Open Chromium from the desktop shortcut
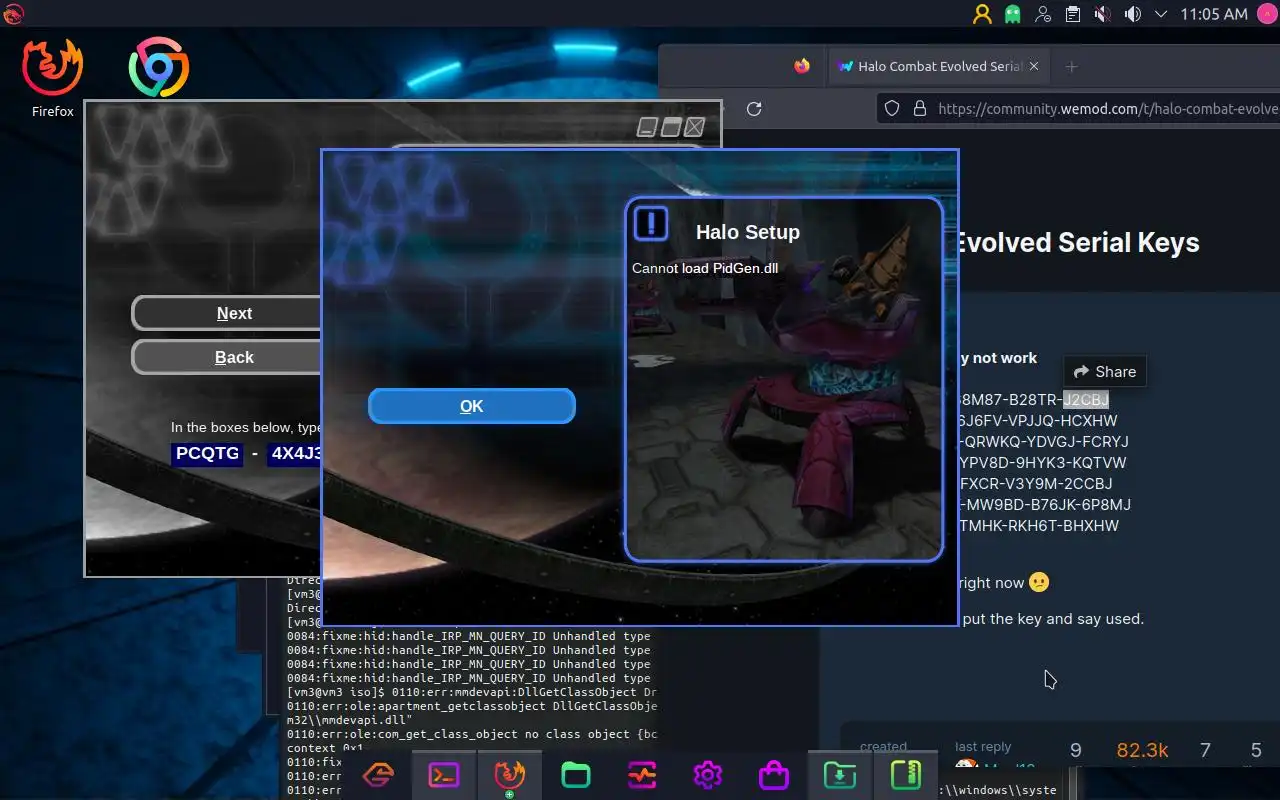1280x800 pixels. click(159, 68)
